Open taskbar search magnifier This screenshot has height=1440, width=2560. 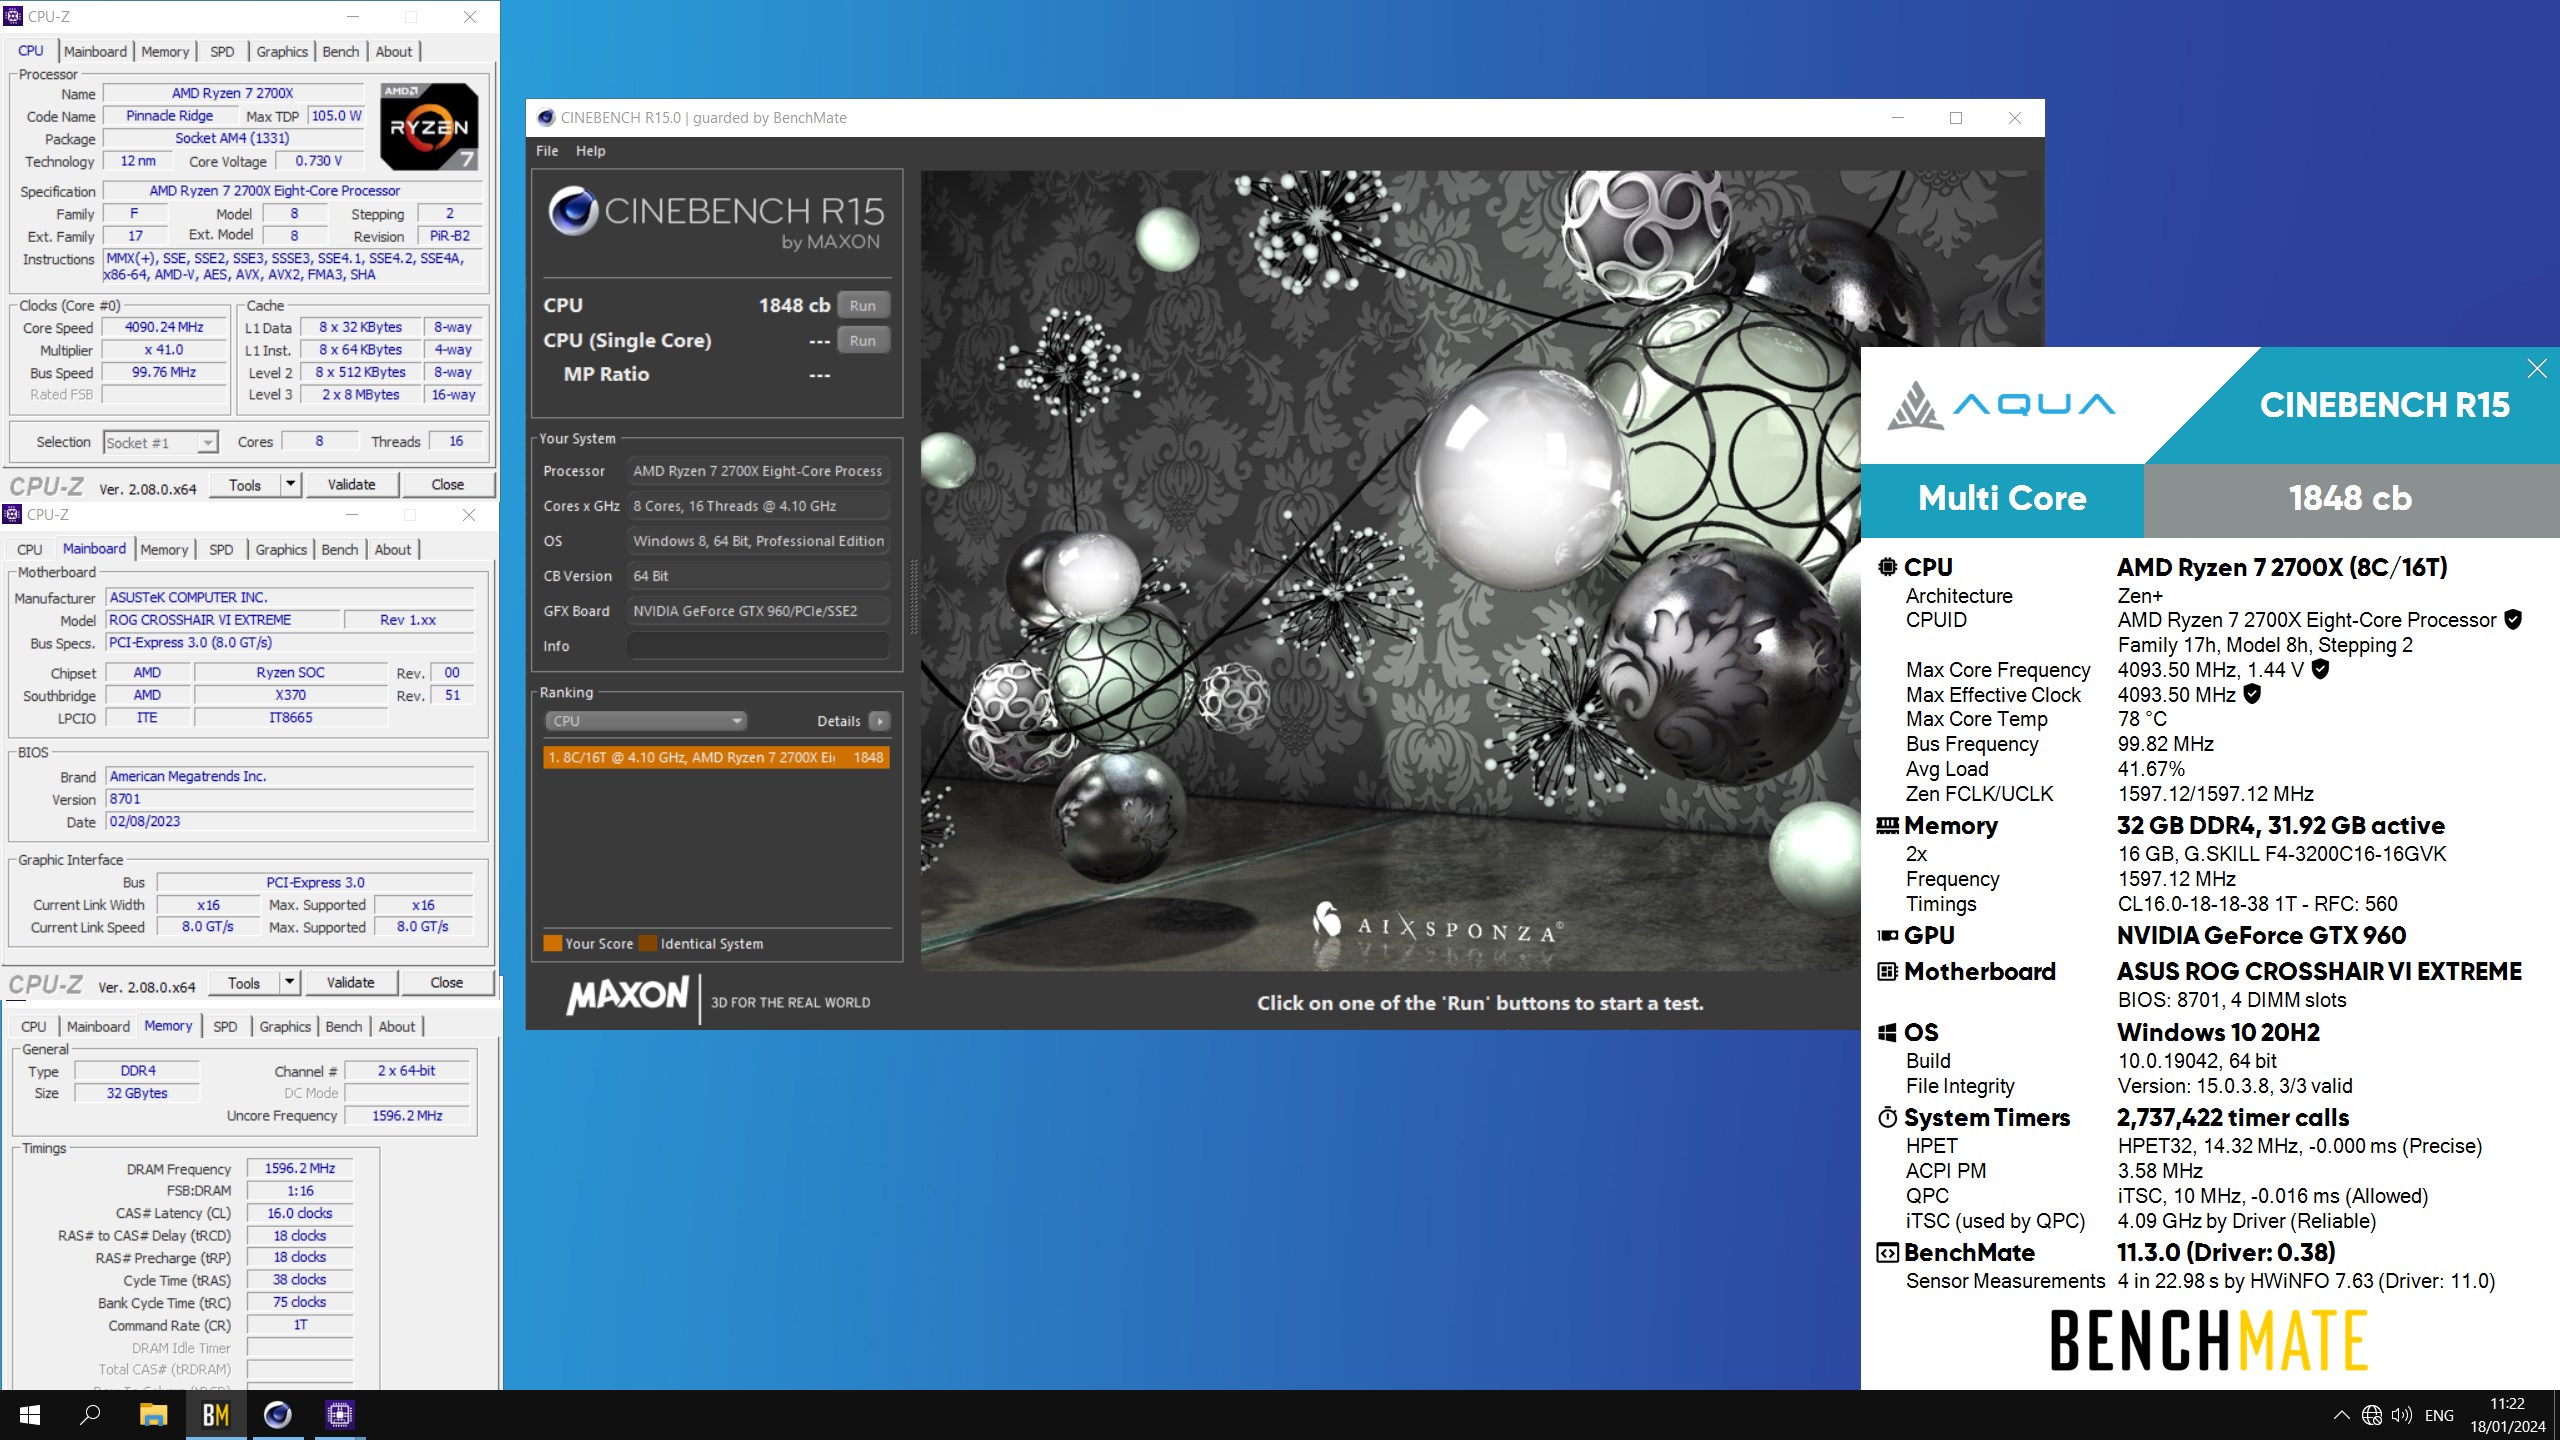(91, 1415)
